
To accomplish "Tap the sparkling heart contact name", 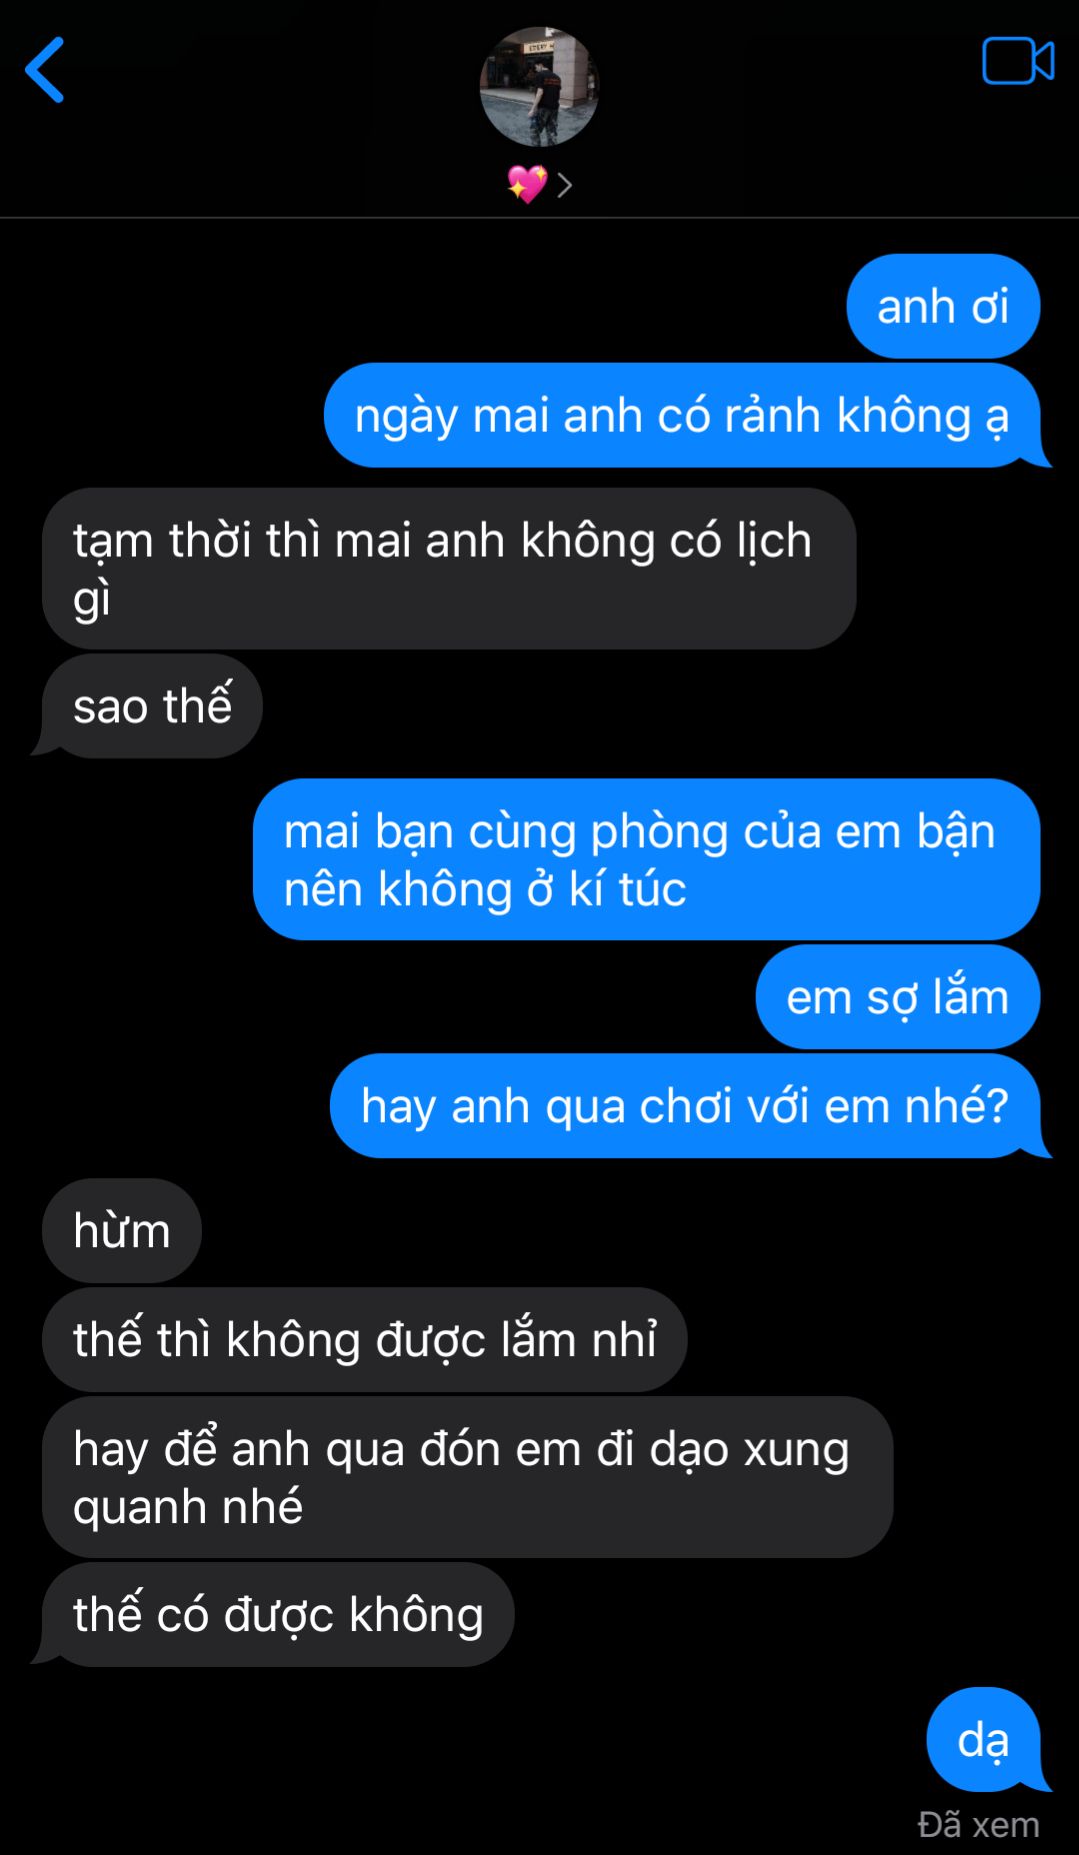I will [527, 184].
